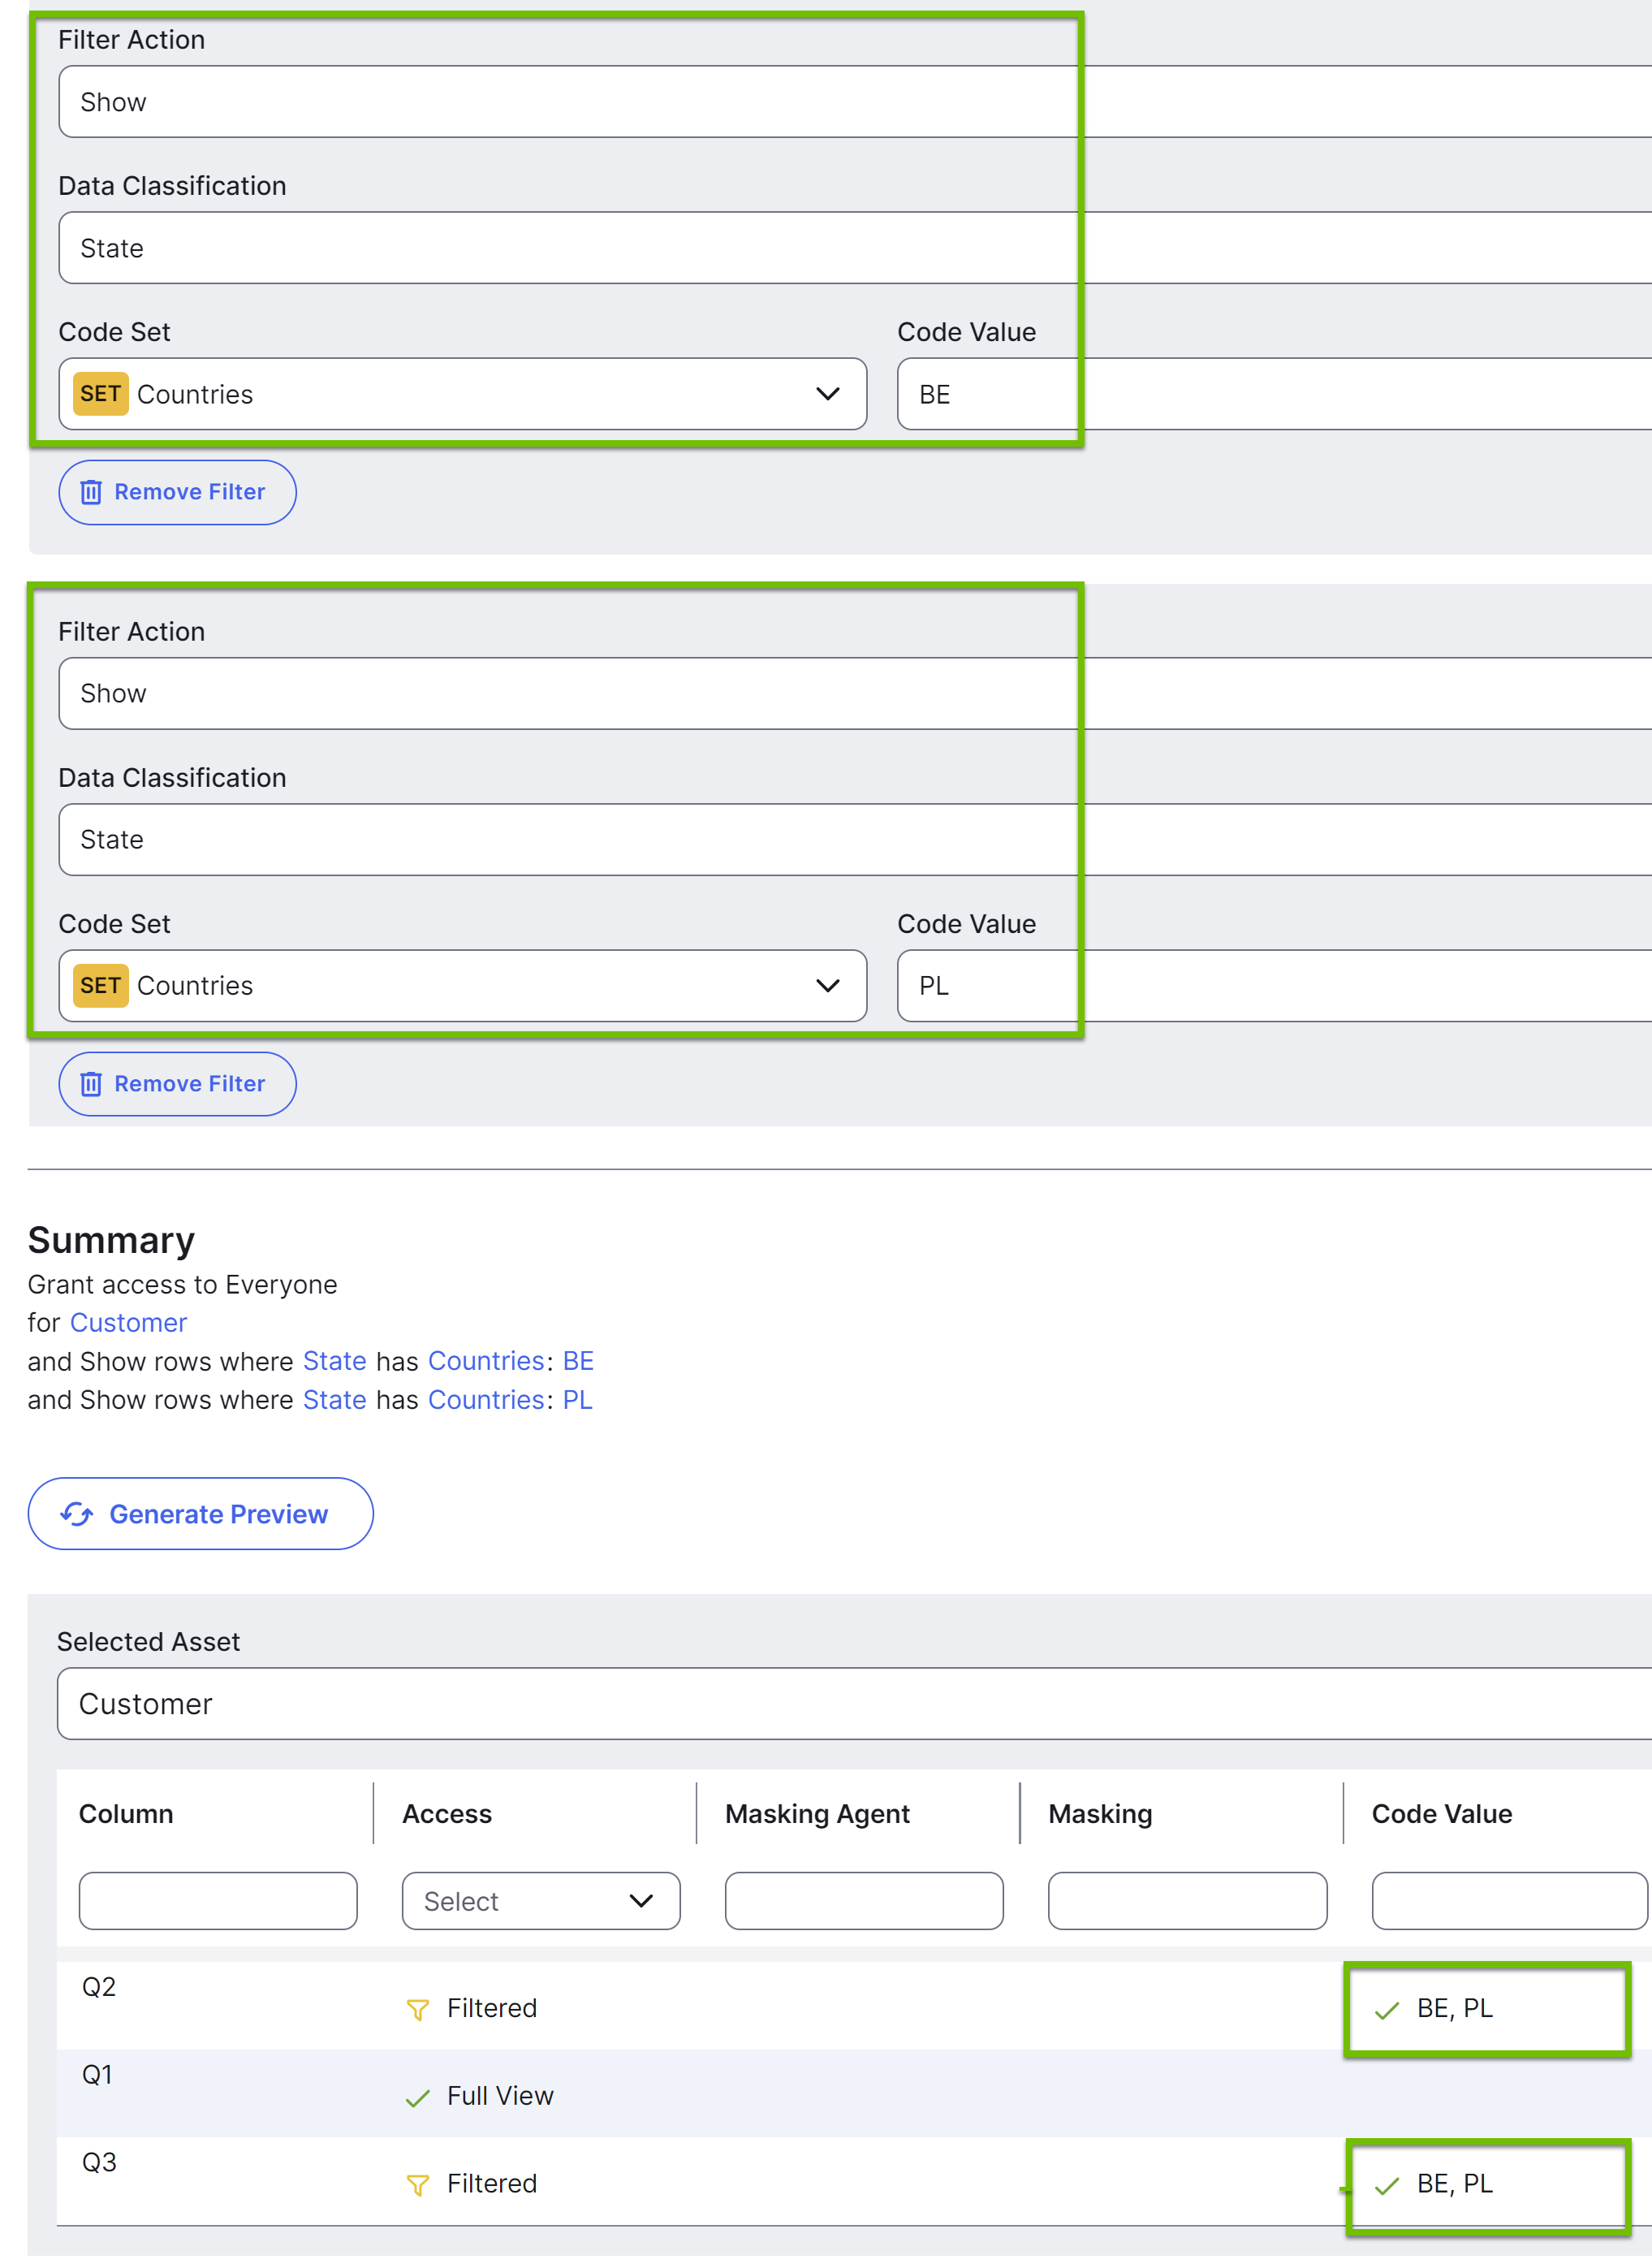Viewport: 1652px width, 2268px height.
Task: Open the second Countries Code Set dropdown
Action: (827, 986)
